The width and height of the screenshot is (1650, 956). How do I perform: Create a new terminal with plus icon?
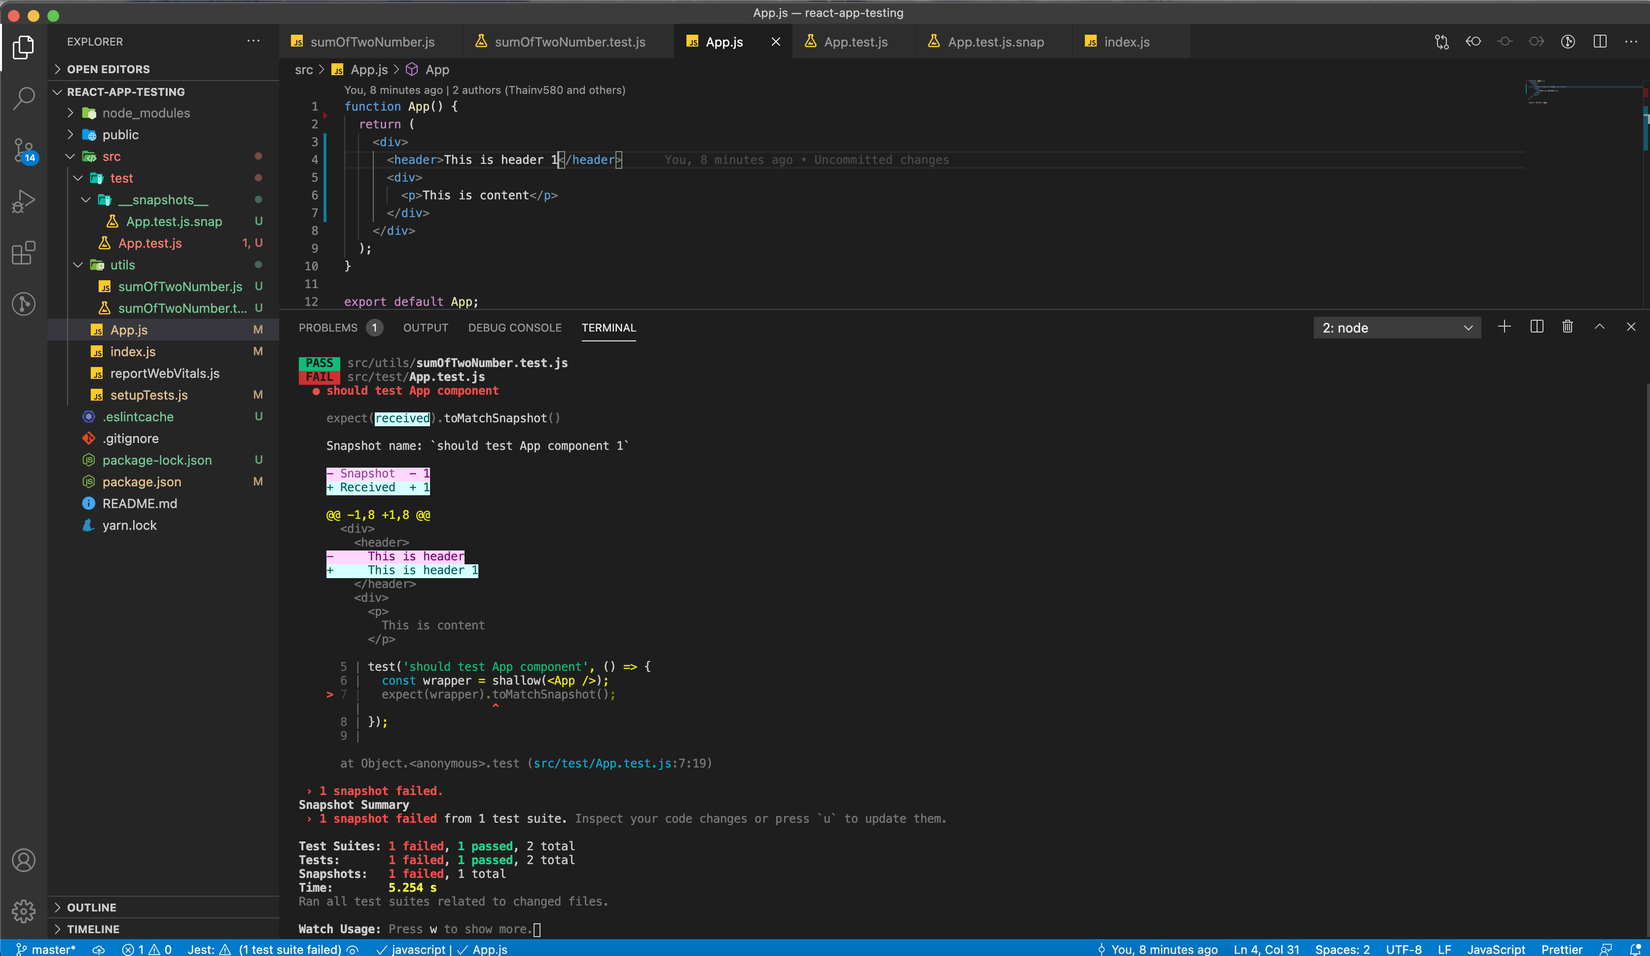(1504, 327)
